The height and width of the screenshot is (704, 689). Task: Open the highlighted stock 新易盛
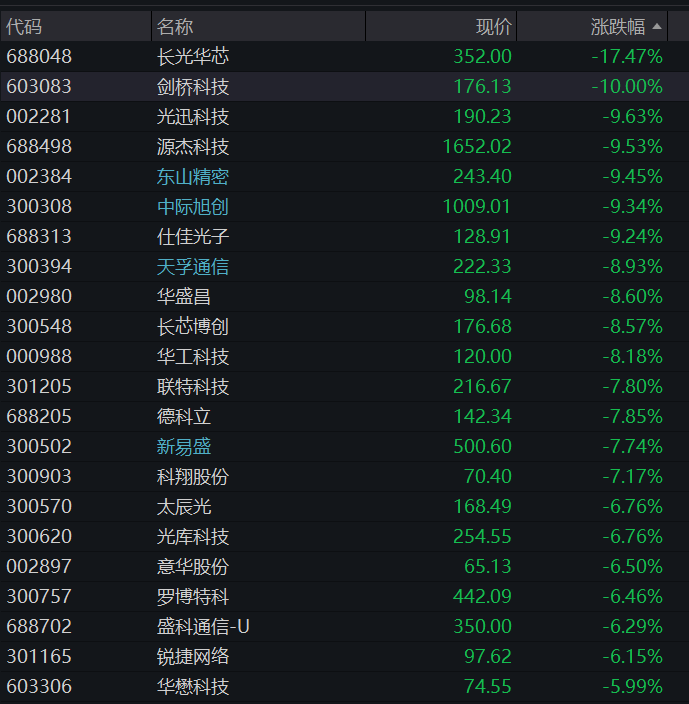coord(184,447)
